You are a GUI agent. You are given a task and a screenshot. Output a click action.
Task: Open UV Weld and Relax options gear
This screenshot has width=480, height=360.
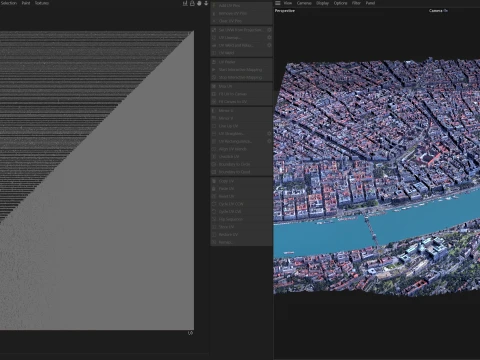[x=269, y=45]
